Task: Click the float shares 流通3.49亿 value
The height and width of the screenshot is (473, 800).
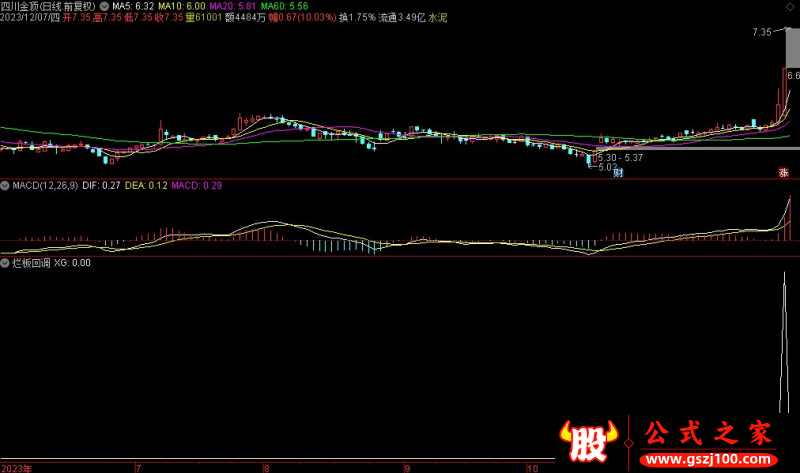Action: click(402, 17)
